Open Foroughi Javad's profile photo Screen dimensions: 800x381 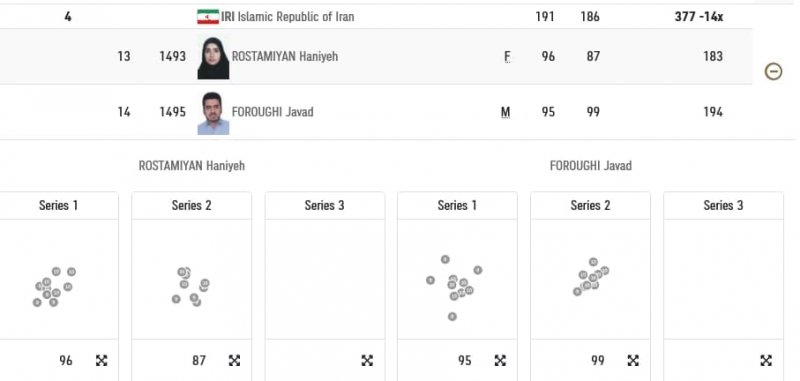click(x=213, y=113)
